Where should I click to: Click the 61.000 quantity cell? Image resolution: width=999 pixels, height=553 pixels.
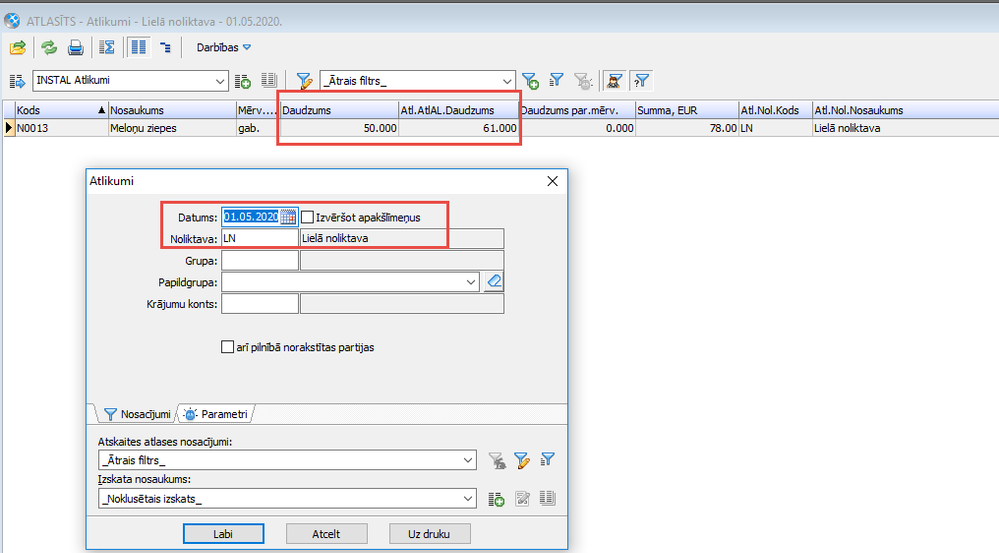[458, 128]
